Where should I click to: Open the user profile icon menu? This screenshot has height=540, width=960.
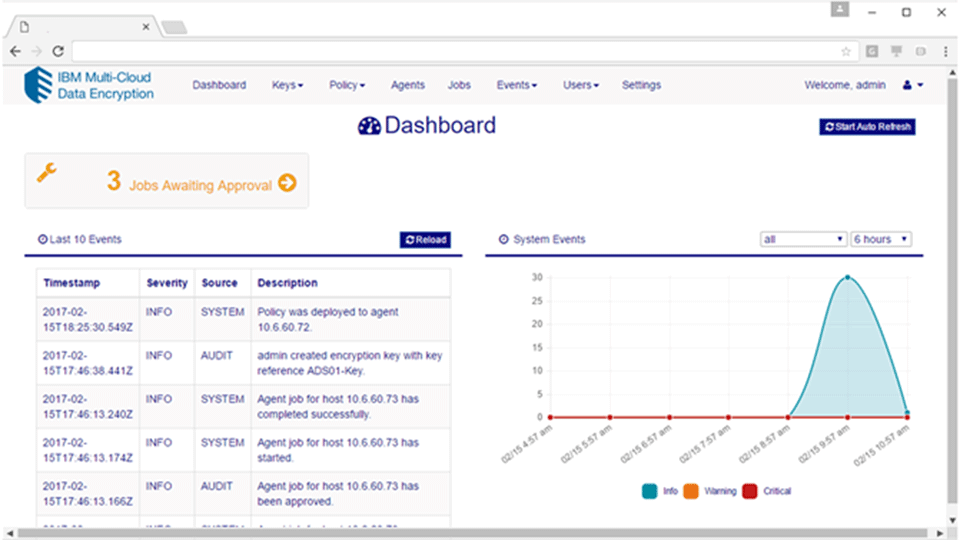pyautogui.click(x=912, y=86)
